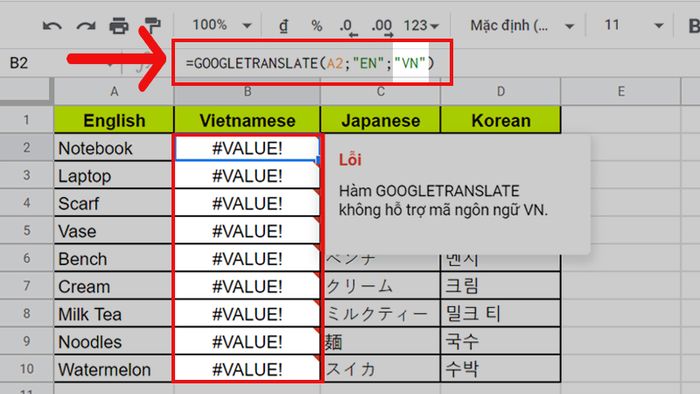This screenshot has height=394, width=700.
Task: Select the Korean header cell
Action: tap(500, 120)
